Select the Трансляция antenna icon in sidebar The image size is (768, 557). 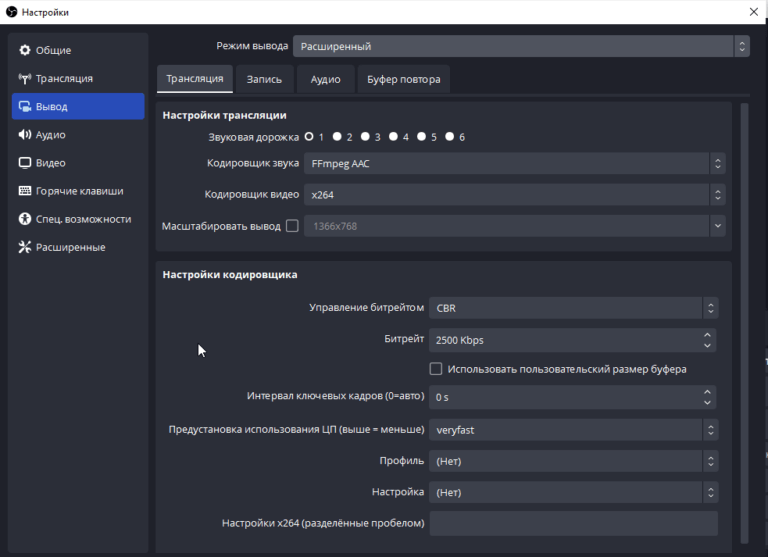(x=25, y=78)
